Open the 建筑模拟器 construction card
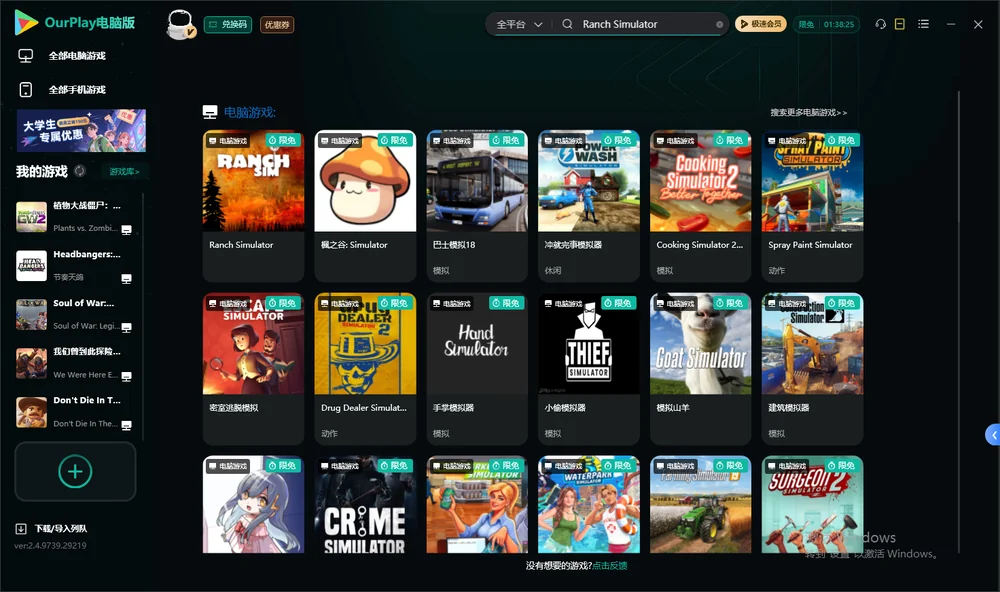 tap(812, 368)
